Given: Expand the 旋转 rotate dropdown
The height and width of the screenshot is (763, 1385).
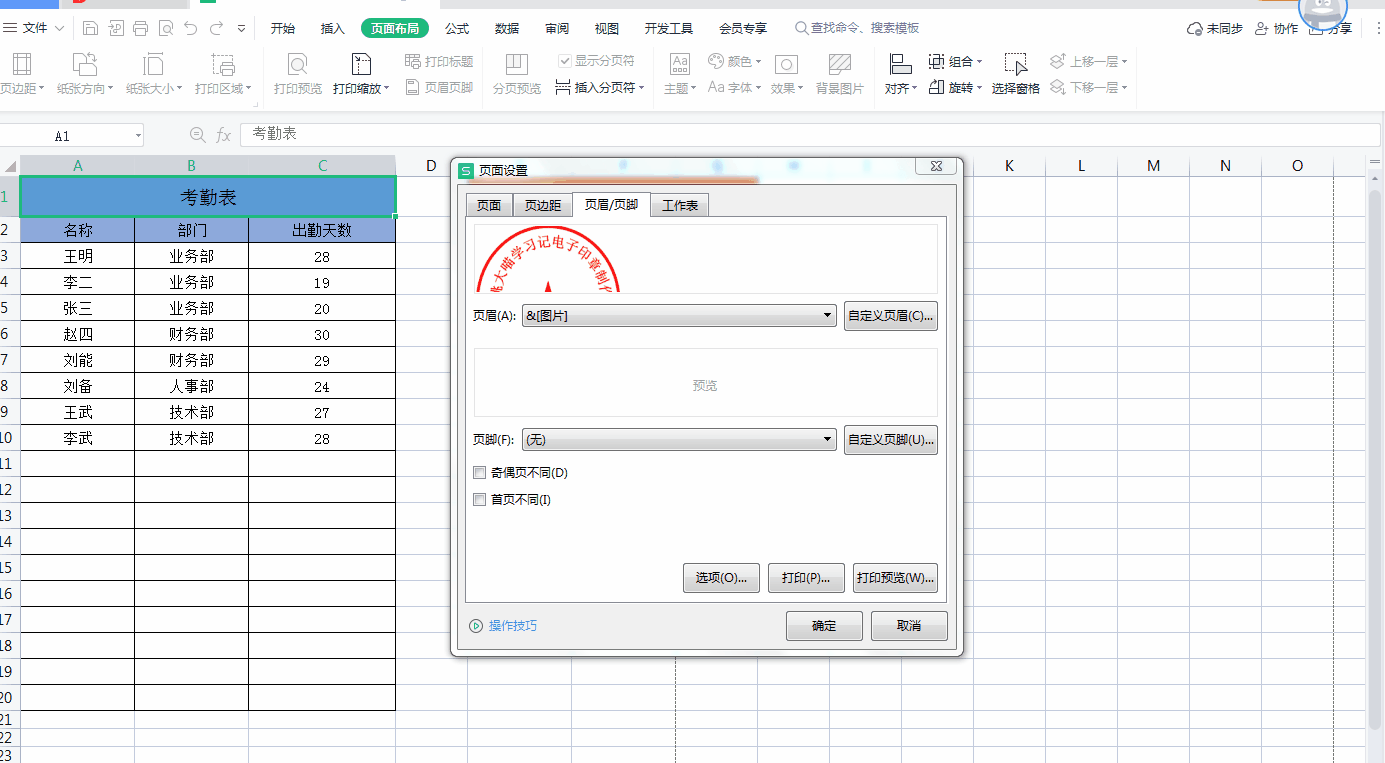Looking at the screenshot, I should coord(979,88).
